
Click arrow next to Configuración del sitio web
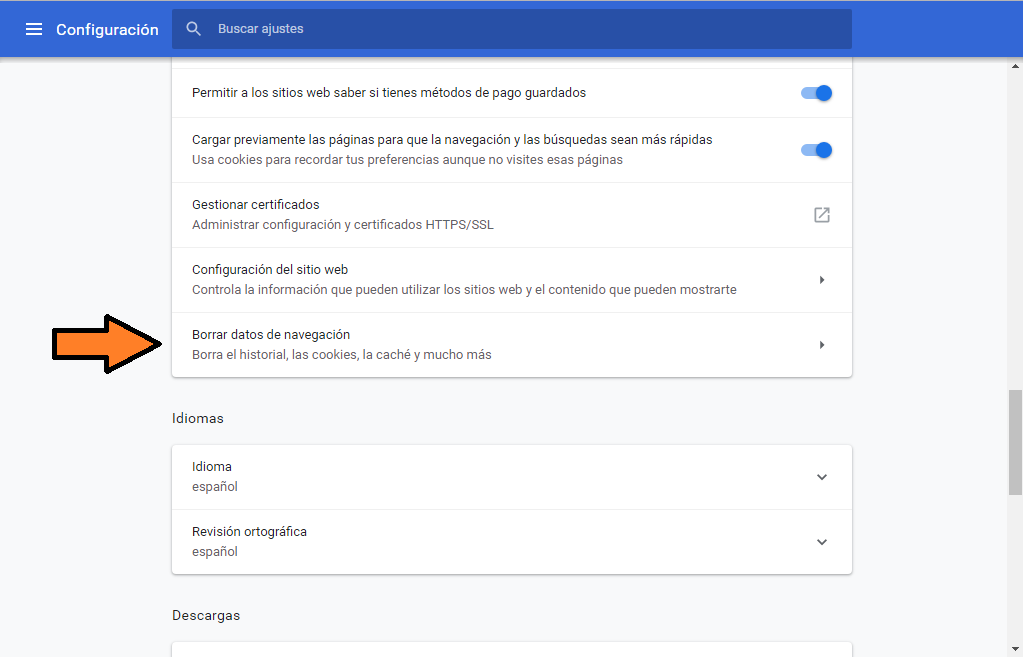coord(822,280)
